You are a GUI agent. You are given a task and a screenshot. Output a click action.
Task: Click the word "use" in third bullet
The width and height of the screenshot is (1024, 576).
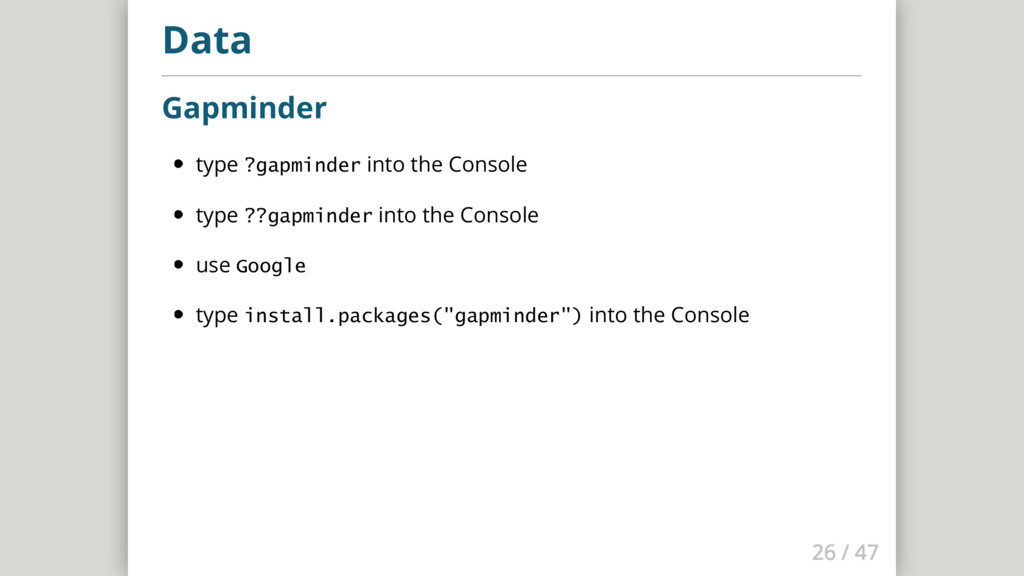click(x=213, y=266)
